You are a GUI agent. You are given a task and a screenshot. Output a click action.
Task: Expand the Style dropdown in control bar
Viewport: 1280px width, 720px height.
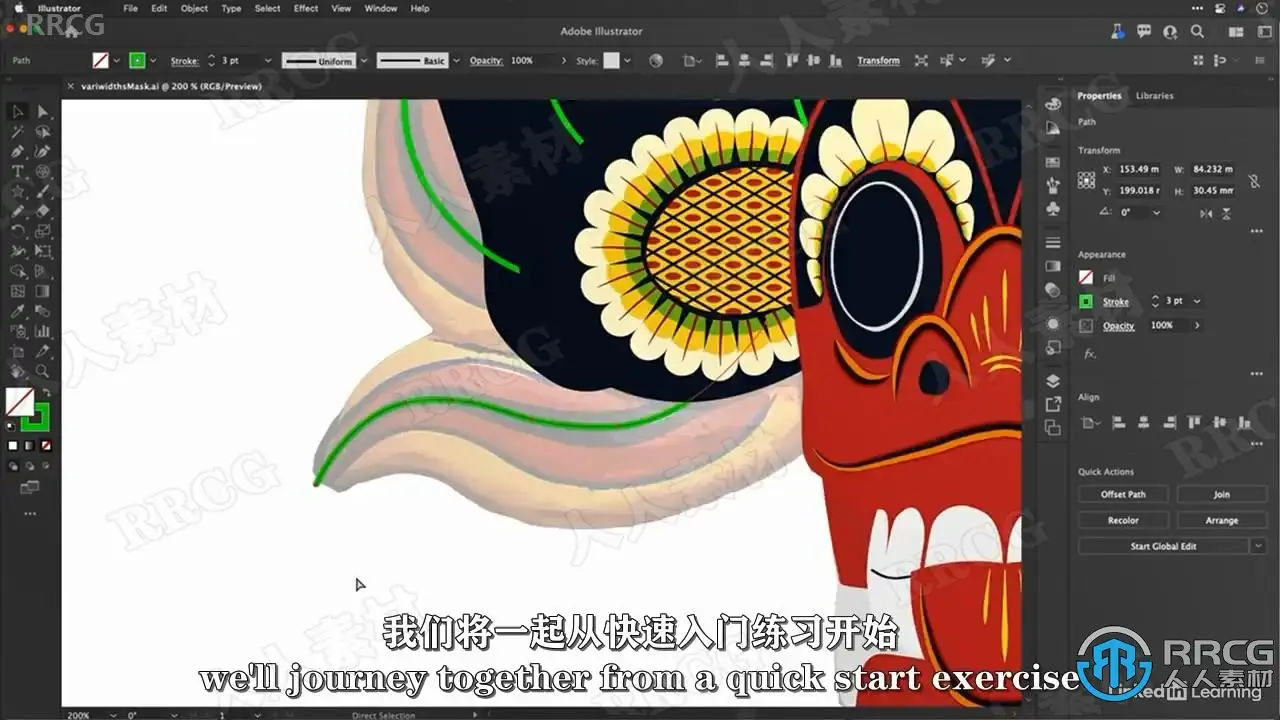627,61
